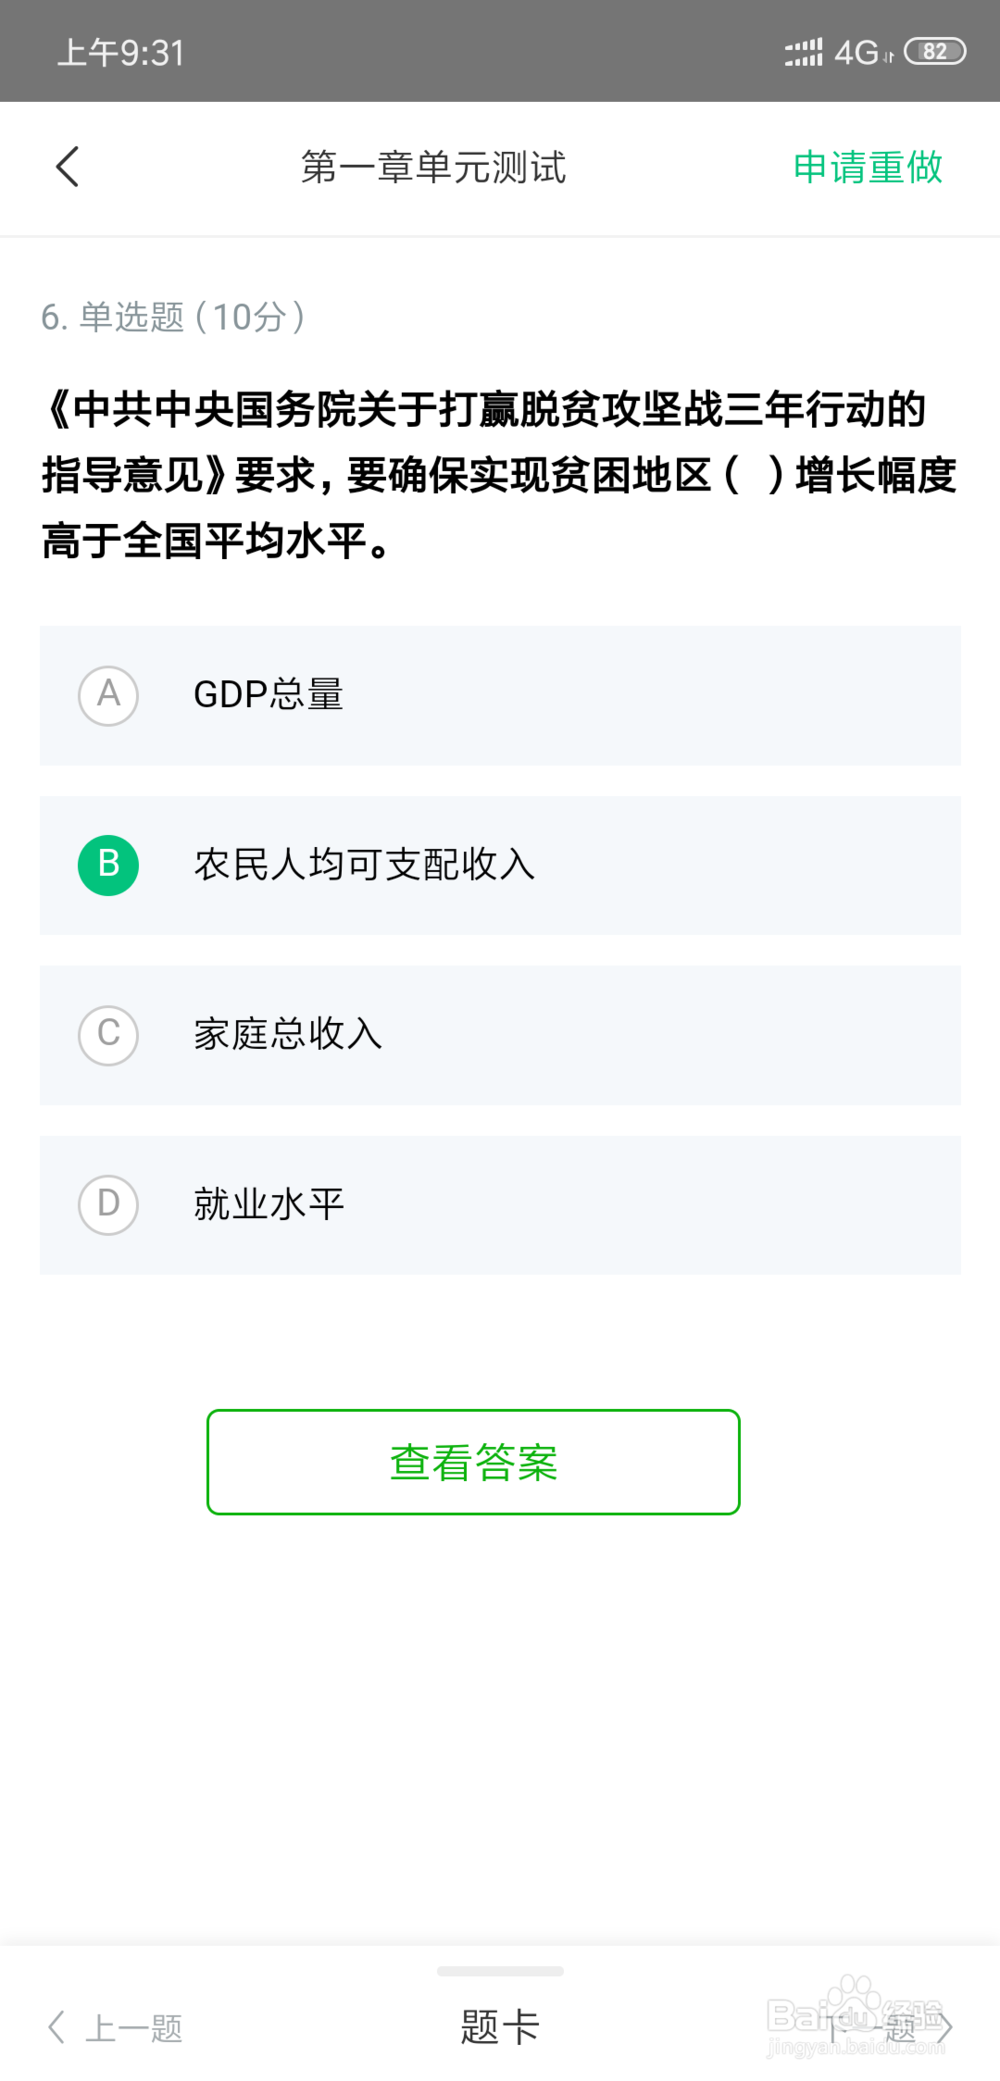Choose answer text 家庭总收入

coord(288,1035)
